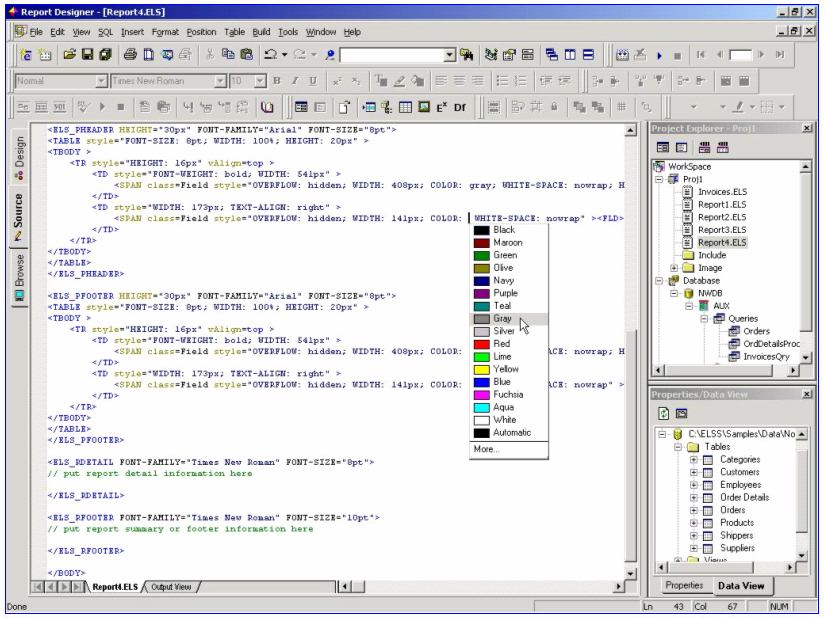Click the Ex expression toolbar icon

click(441, 107)
